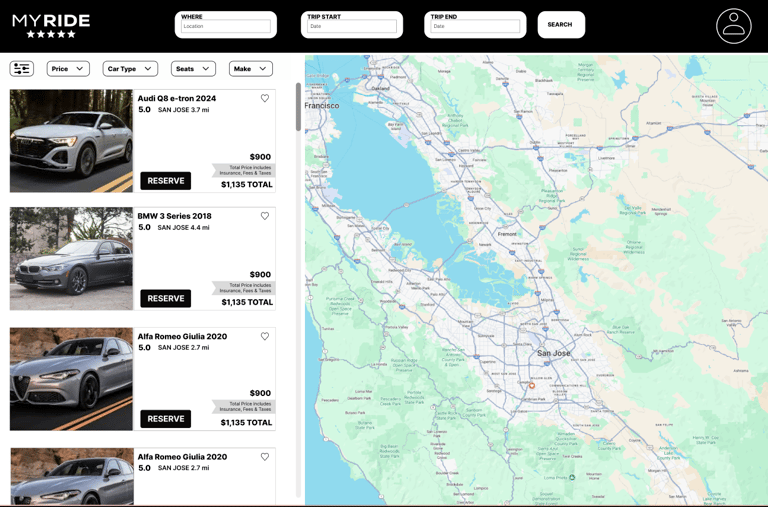Reserve the Alfa Romeo Giulia 2020

click(x=166, y=419)
